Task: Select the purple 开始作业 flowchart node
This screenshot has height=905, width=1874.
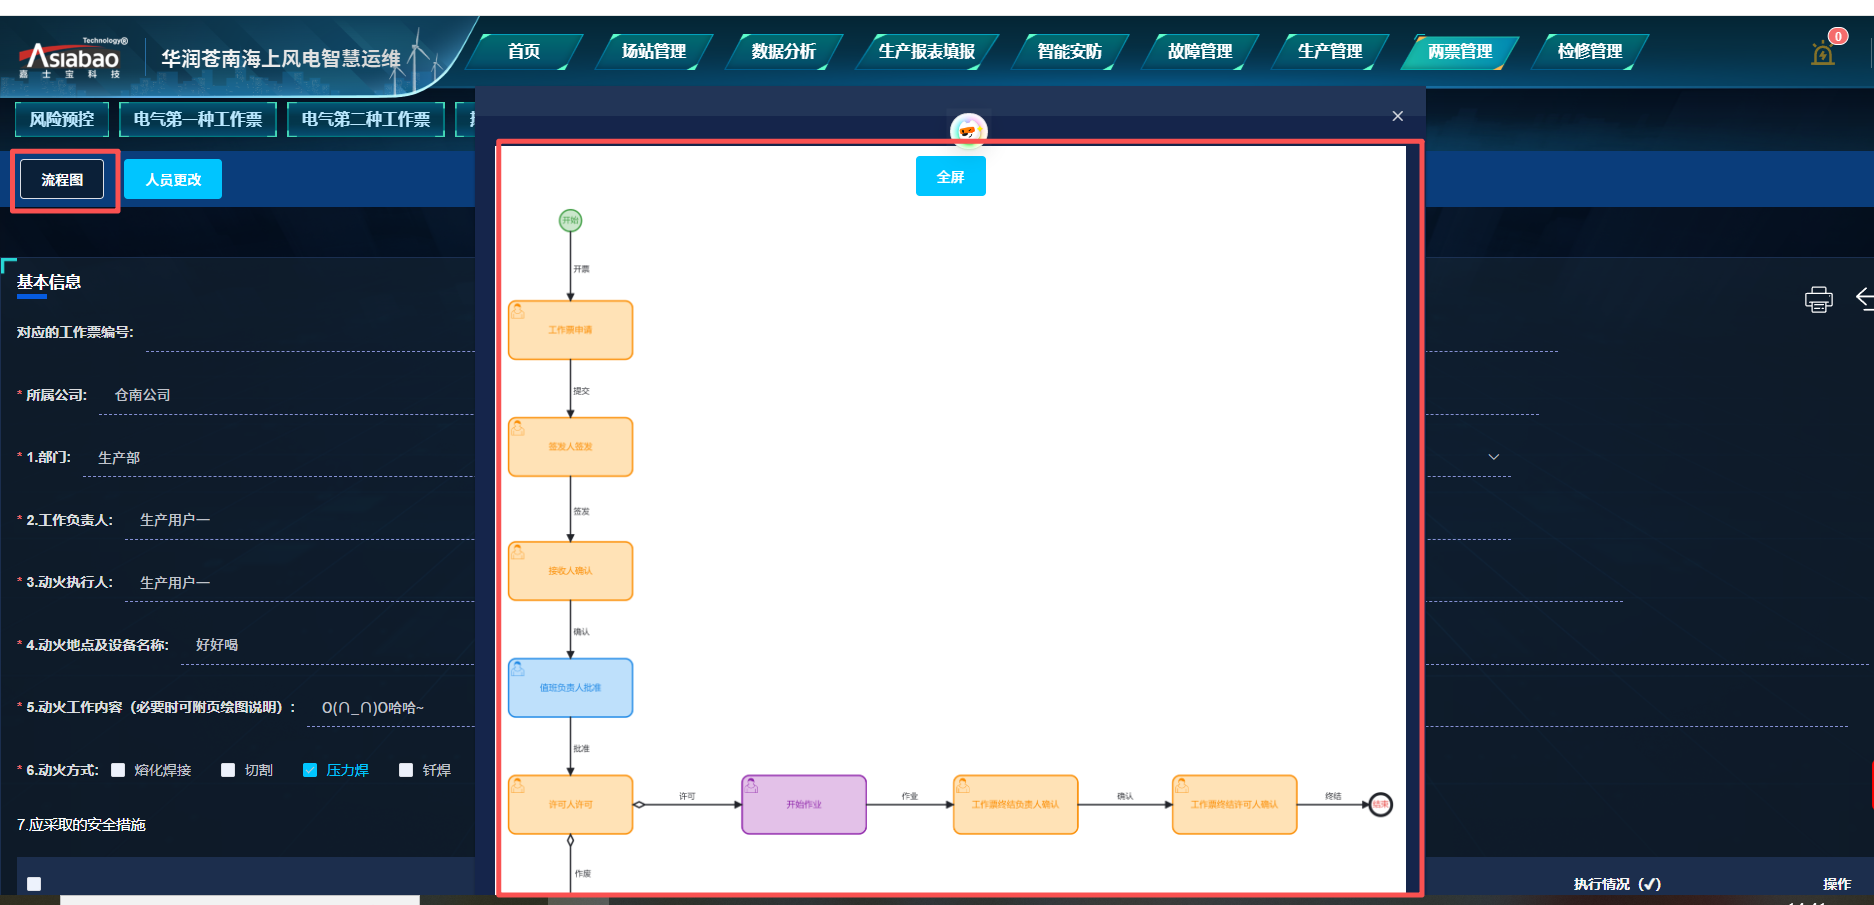Action: coord(803,804)
